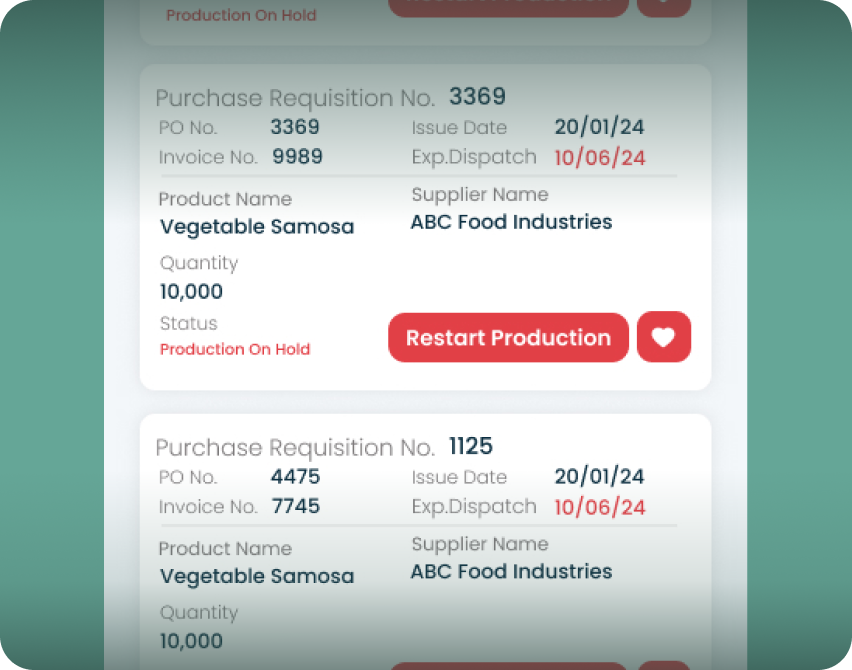Click the Issue Date on requisition 1125

[x=599, y=477]
